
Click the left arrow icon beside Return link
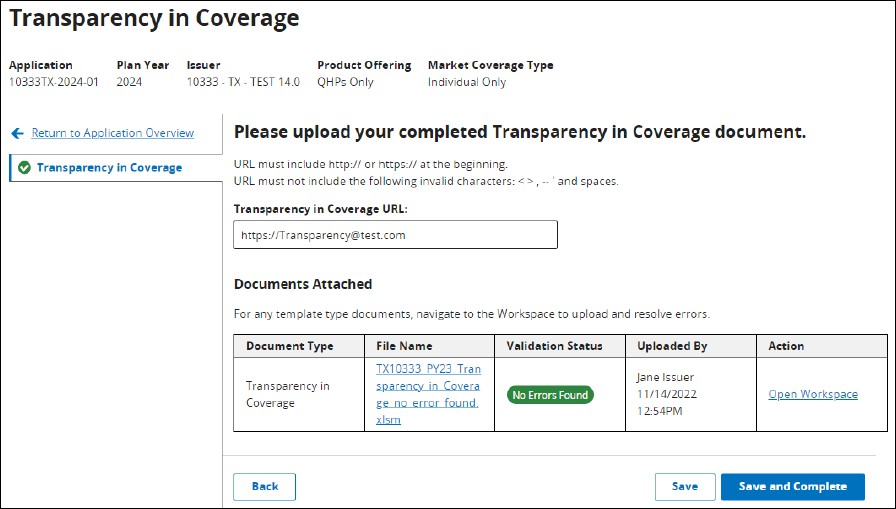click(18, 133)
